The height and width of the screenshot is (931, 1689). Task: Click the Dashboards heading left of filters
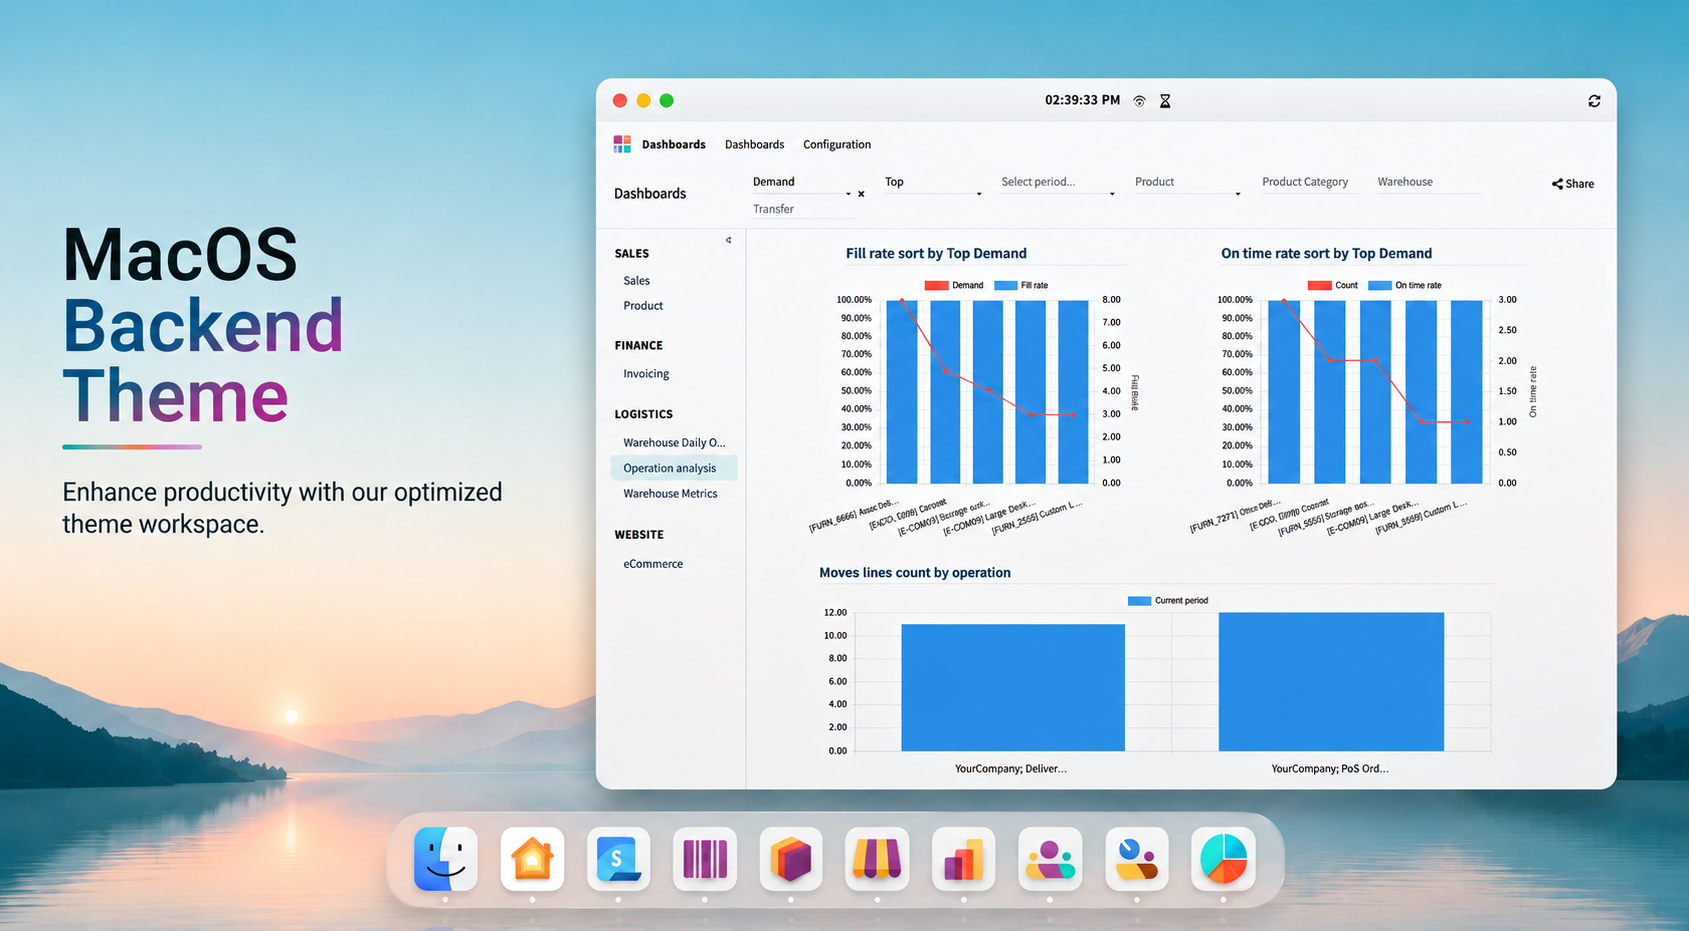point(650,194)
